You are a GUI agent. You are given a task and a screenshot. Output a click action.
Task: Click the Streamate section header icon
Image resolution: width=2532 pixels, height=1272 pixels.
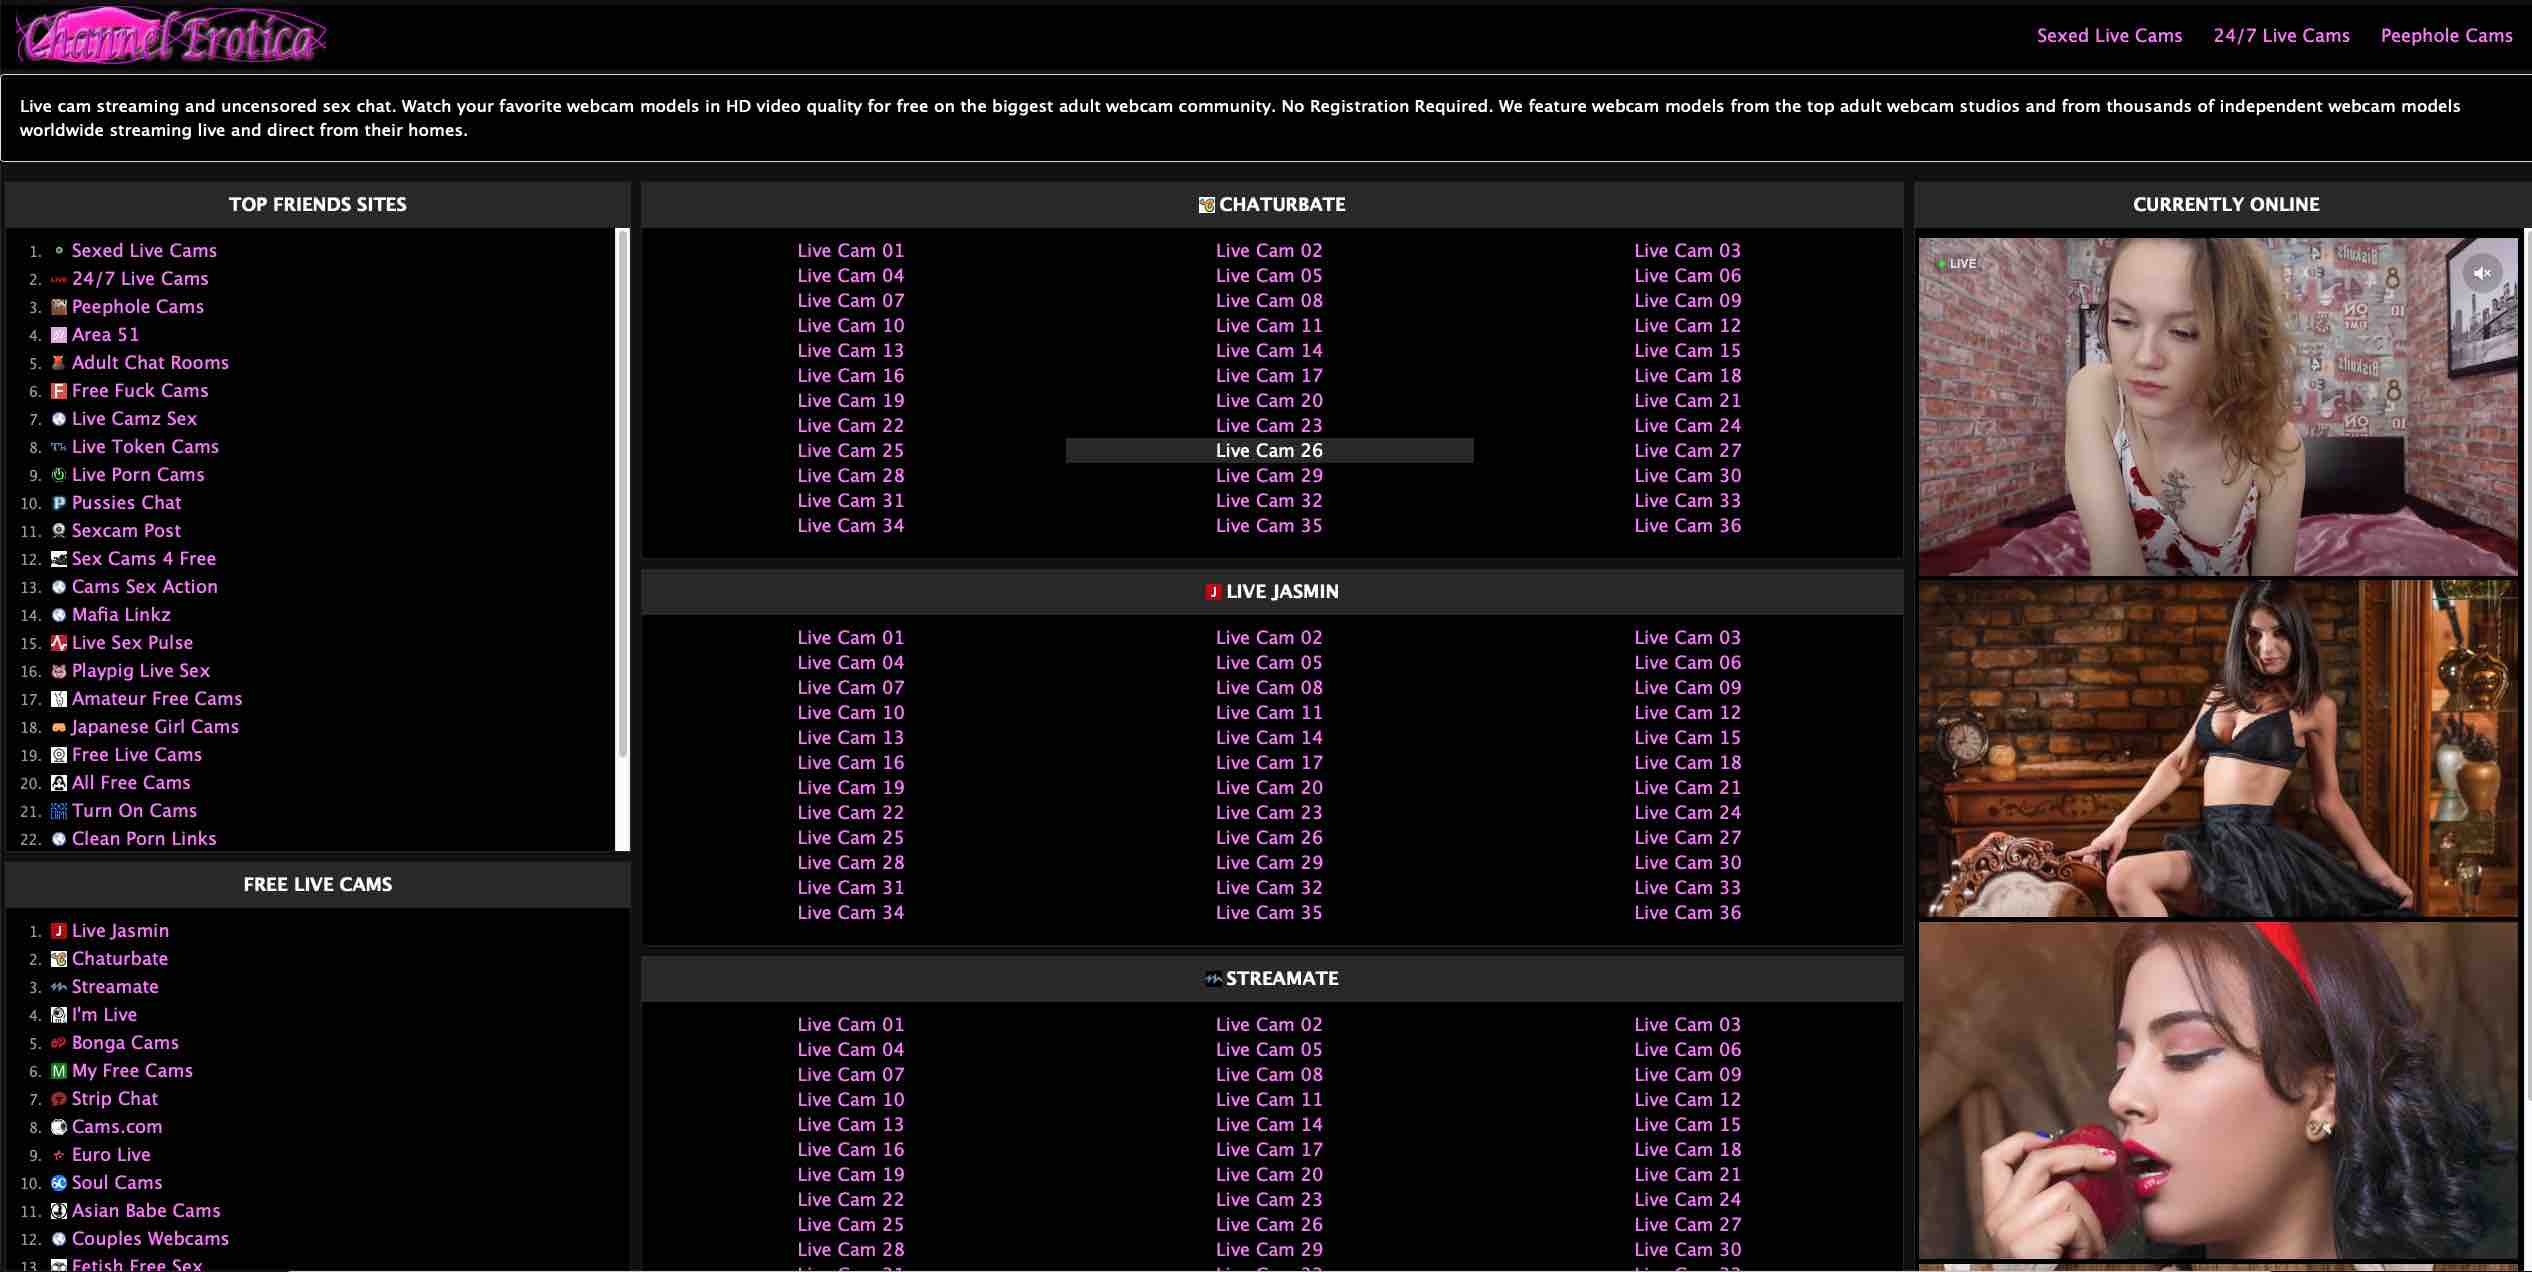[1213, 979]
